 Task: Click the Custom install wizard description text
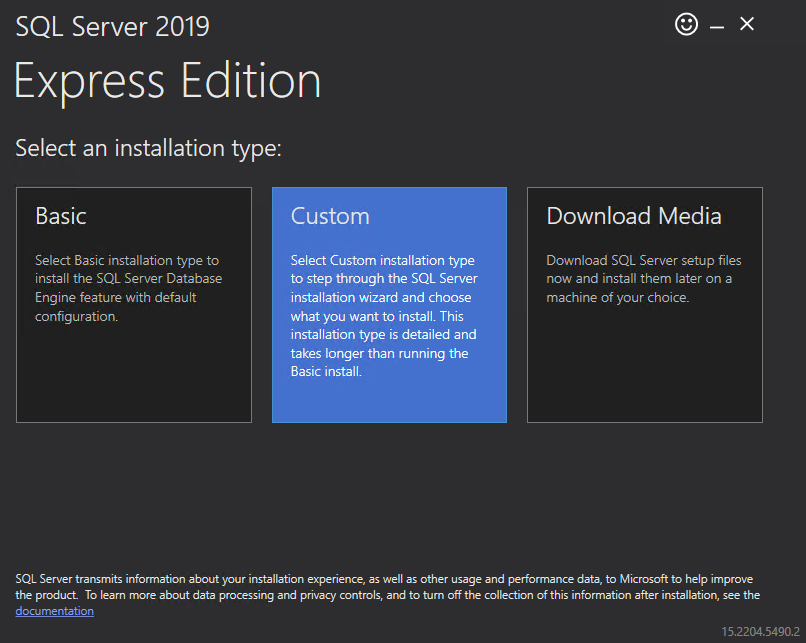(384, 313)
